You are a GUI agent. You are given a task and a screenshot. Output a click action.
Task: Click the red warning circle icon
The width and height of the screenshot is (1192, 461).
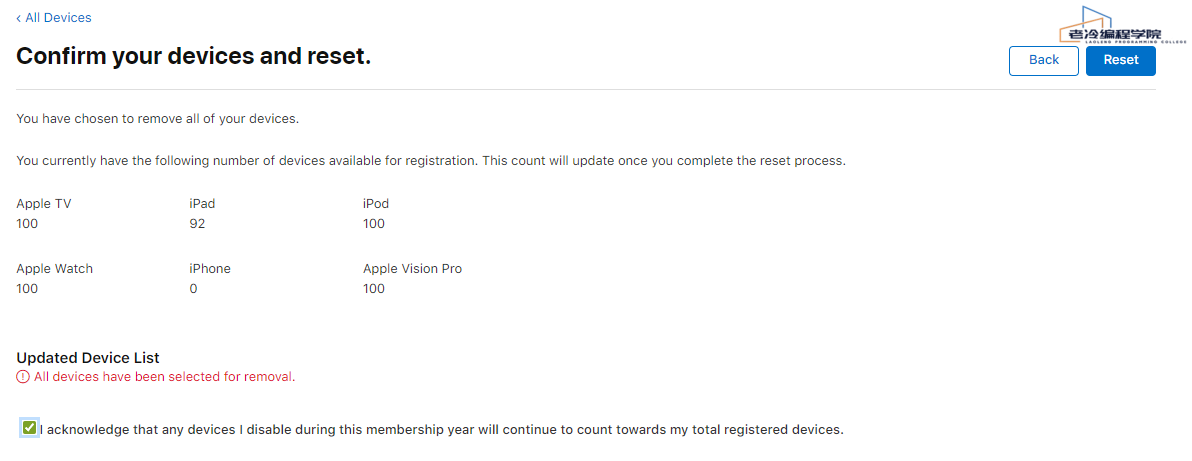[23, 377]
